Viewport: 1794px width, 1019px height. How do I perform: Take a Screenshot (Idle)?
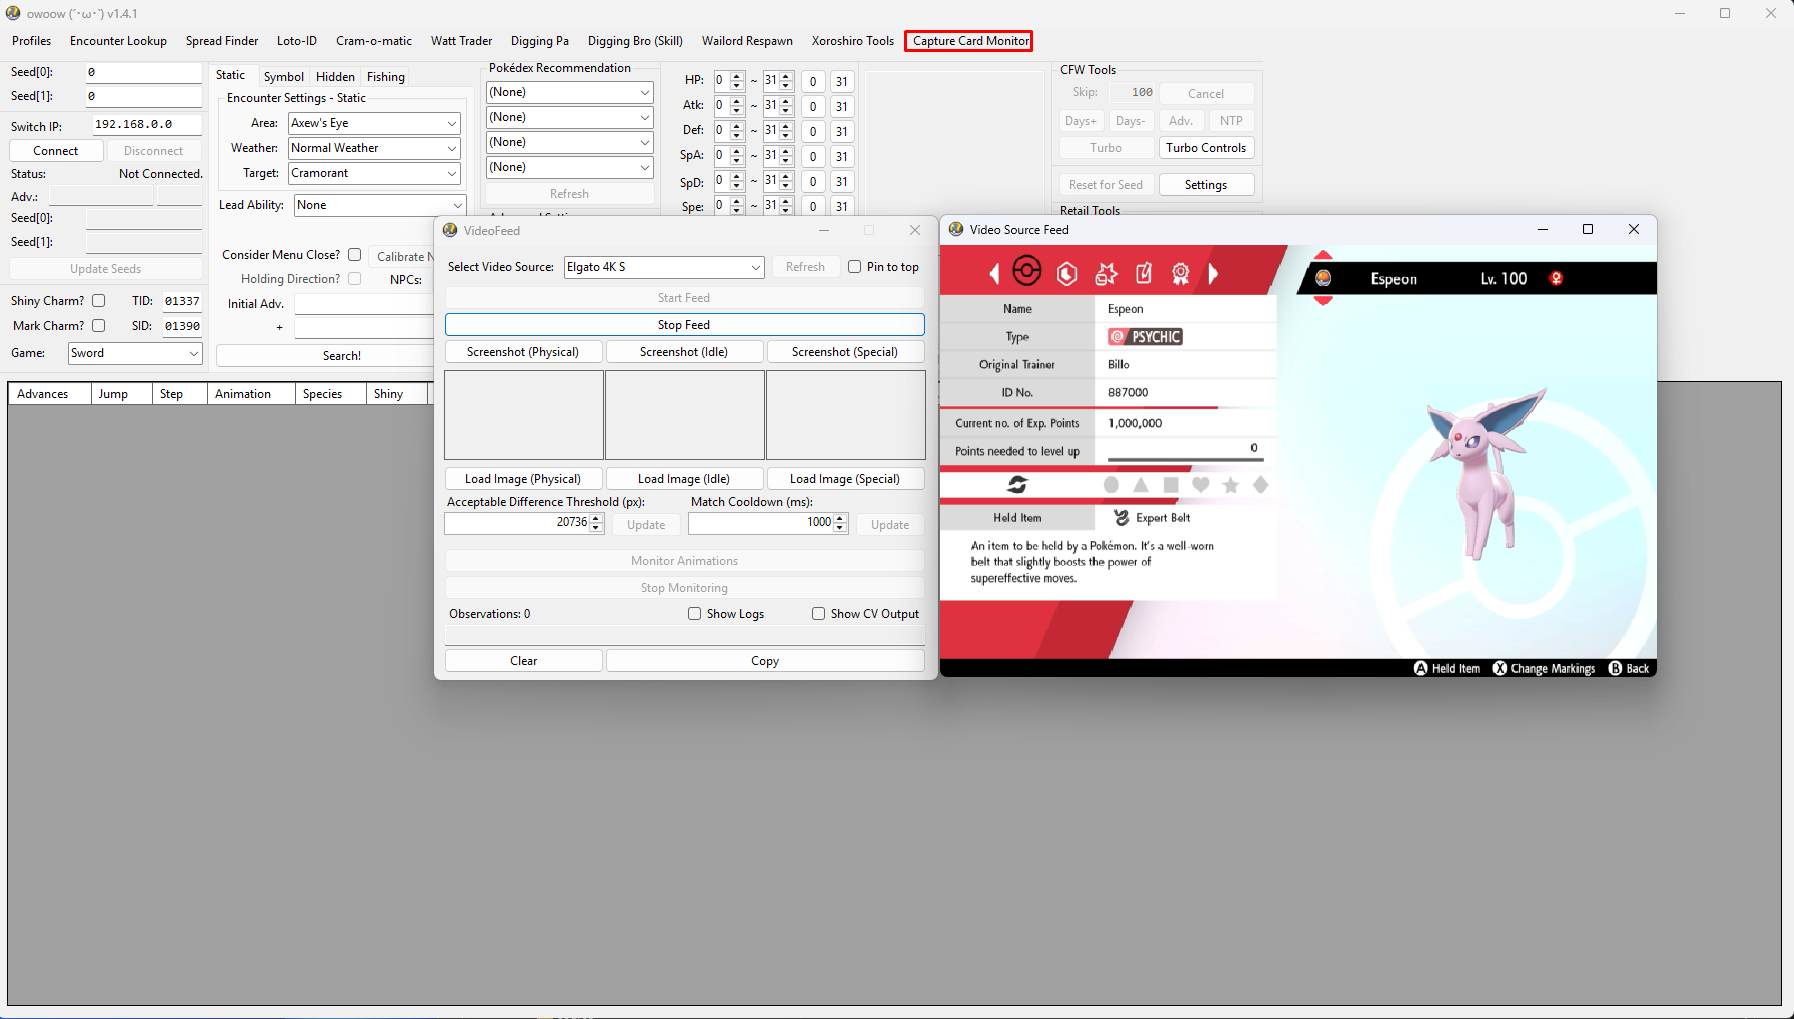click(x=684, y=352)
